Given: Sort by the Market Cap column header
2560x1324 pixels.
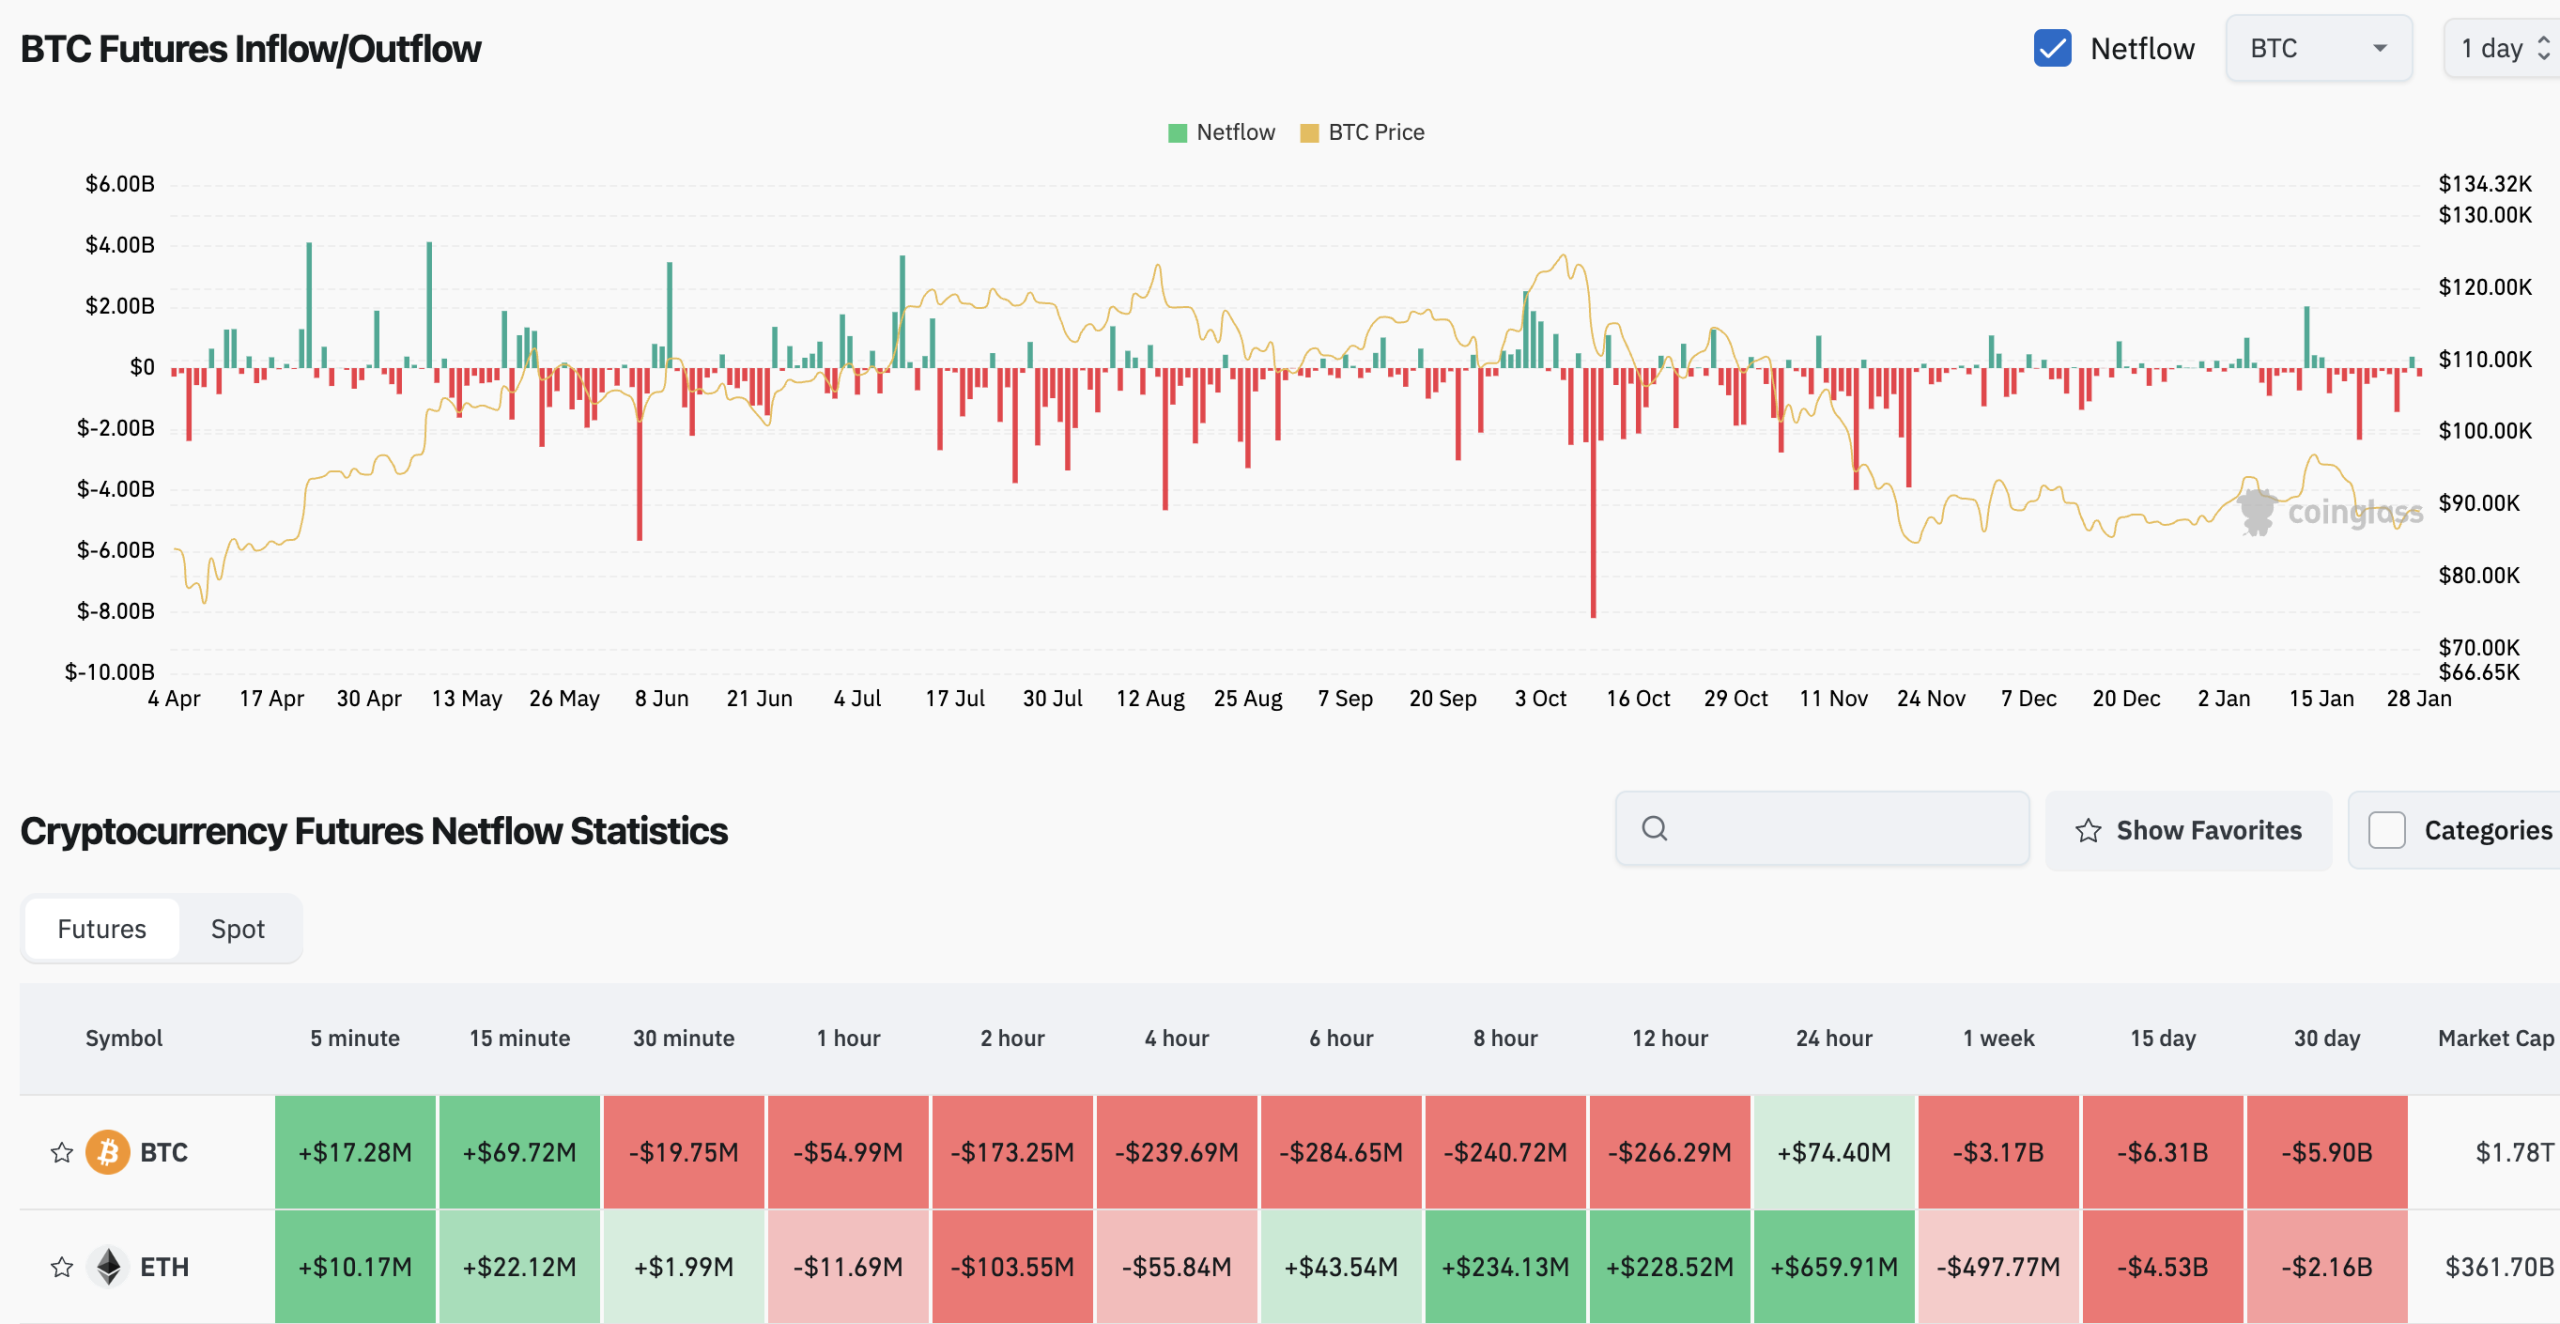Looking at the screenshot, I should pos(2495,1038).
